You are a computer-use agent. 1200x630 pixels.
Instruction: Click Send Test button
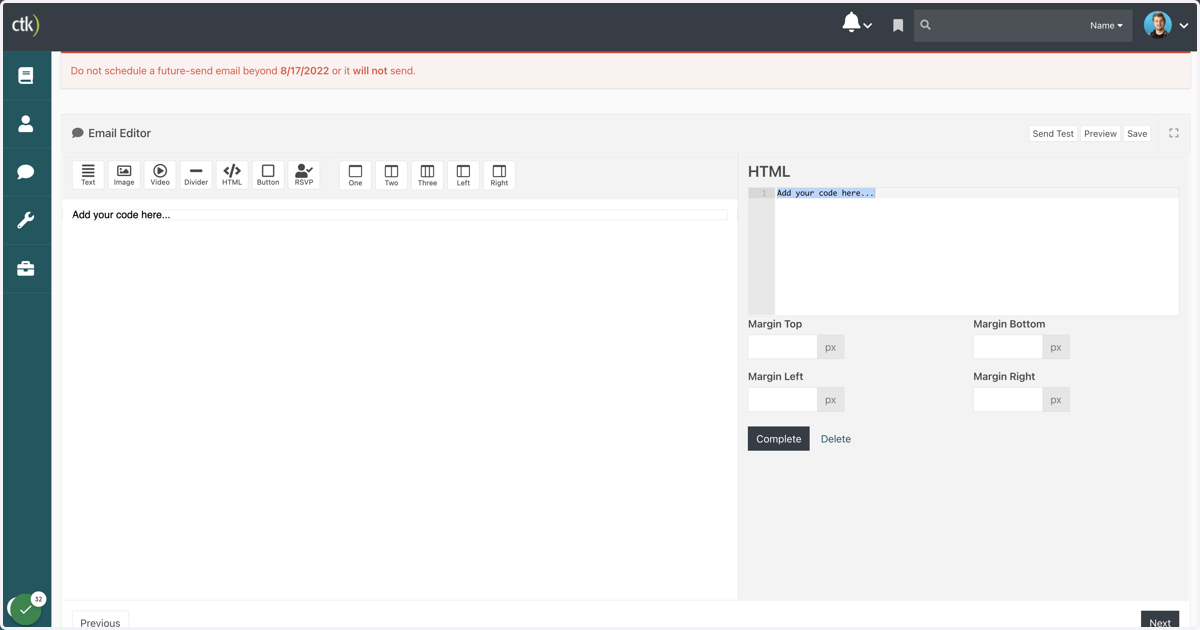point(1053,133)
